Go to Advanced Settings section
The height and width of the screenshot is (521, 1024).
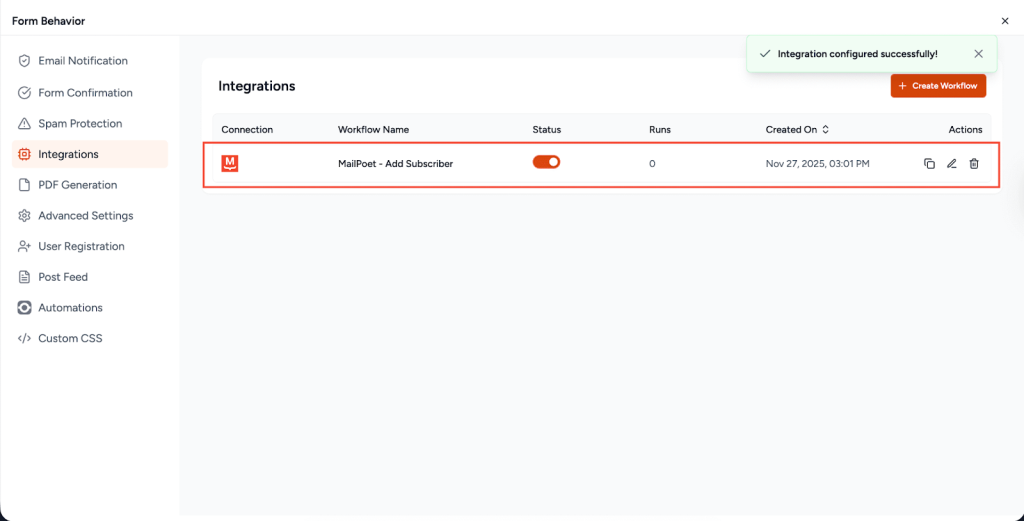pyautogui.click(x=85, y=216)
